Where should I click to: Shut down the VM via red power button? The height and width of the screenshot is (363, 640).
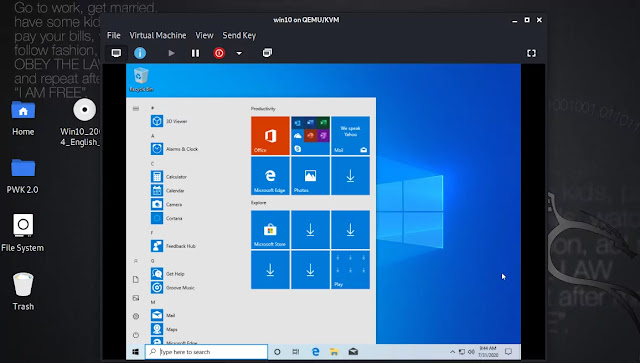[219, 53]
